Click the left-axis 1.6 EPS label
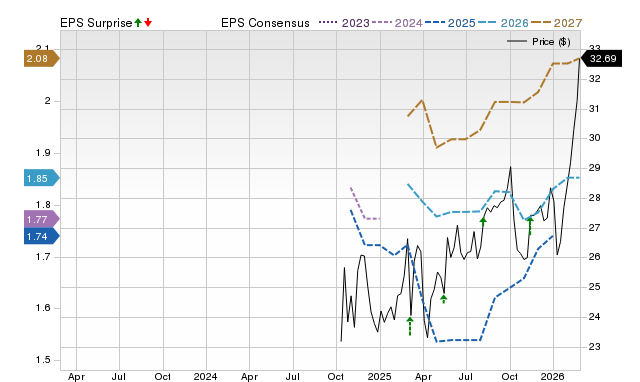This screenshot has width=640, height=382. pyautogui.click(x=43, y=308)
